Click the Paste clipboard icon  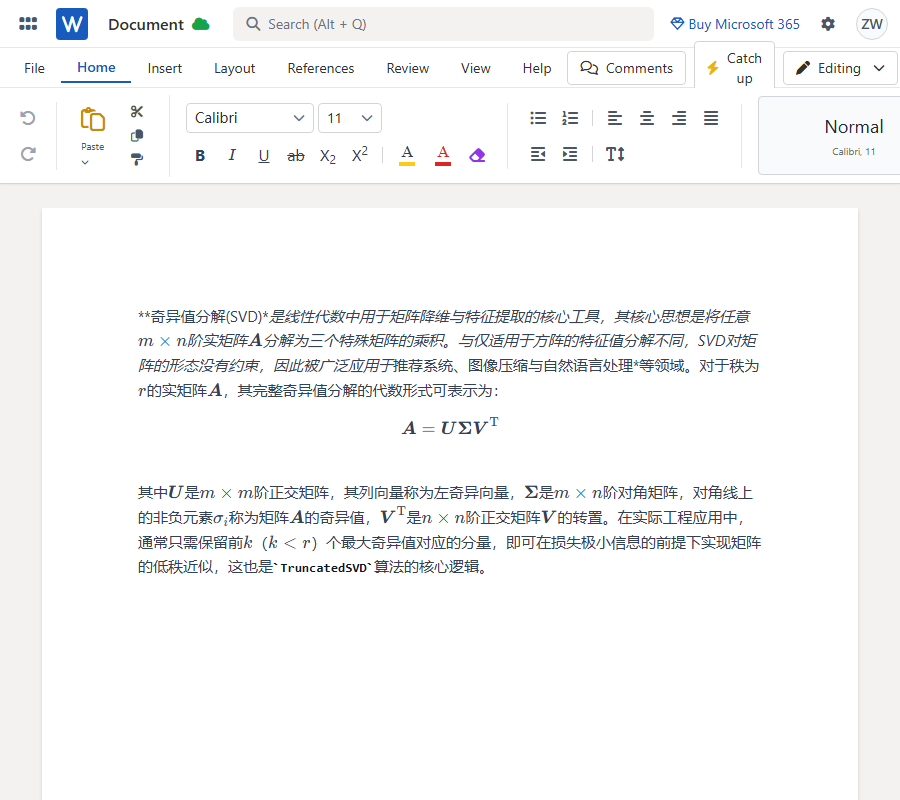[92, 120]
